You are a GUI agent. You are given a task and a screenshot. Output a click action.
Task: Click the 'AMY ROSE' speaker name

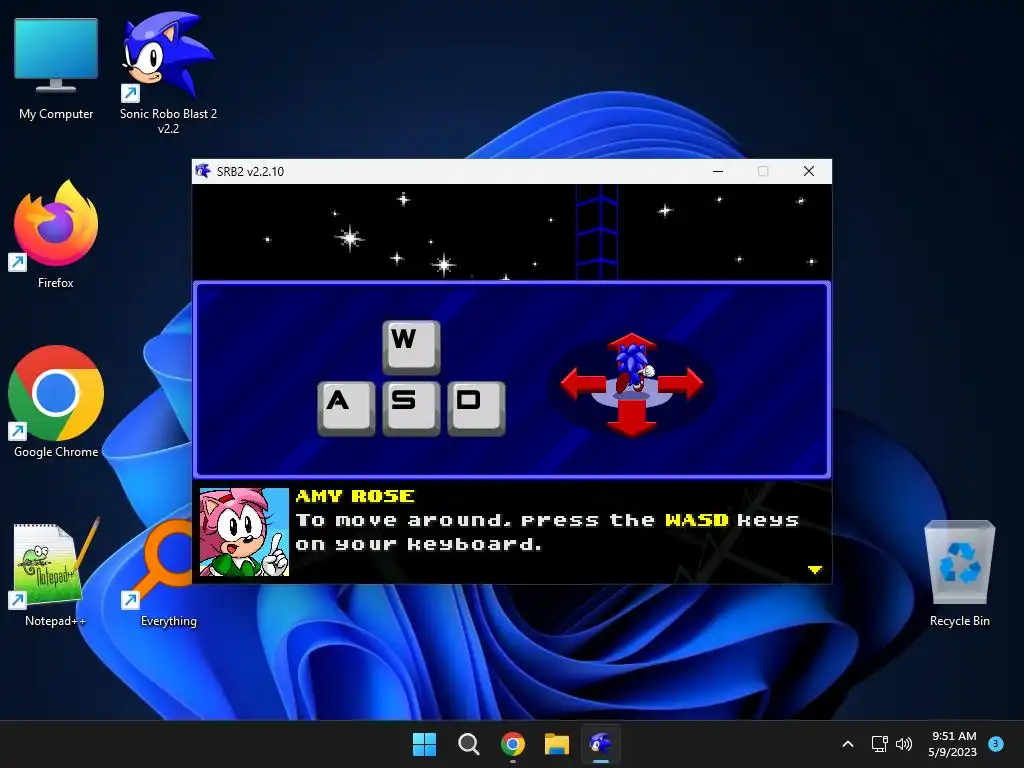coord(355,496)
